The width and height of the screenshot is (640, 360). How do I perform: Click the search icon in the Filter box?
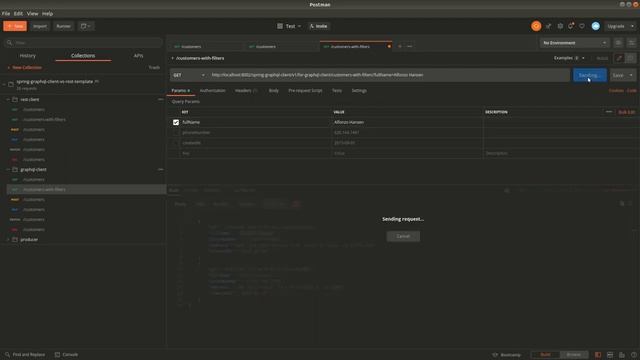click(x=9, y=42)
